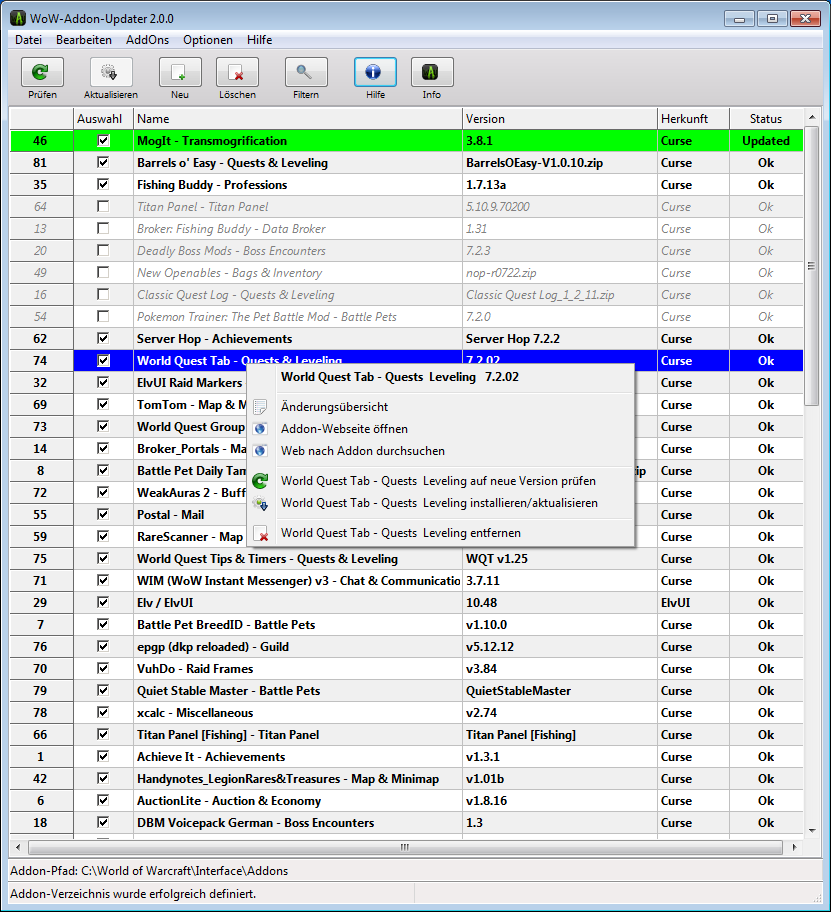The image size is (831, 912).
Task: Uncheck the Server Hop - Achievements checkbox
Action: pos(103,339)
